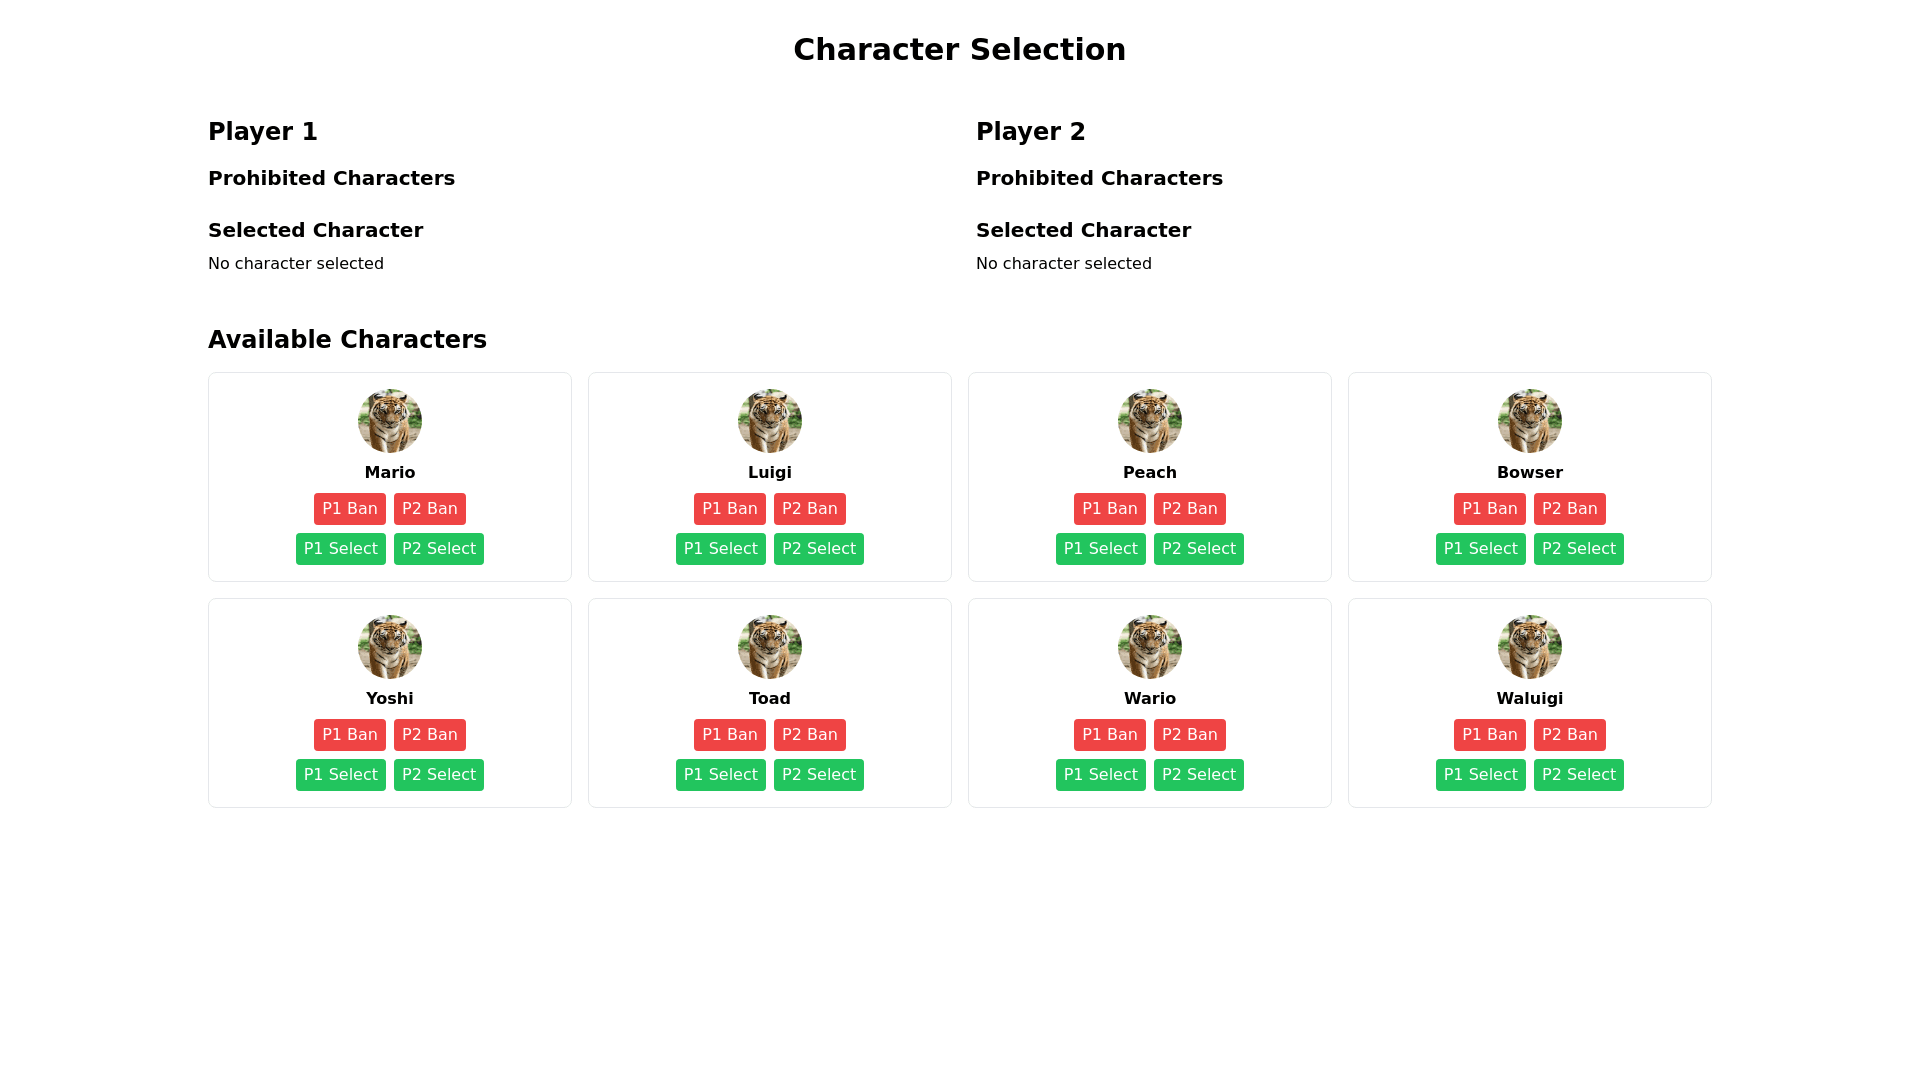Click Bowser's character avatar
The image size is (1920, 1080).
click(x=1530, y=421)
